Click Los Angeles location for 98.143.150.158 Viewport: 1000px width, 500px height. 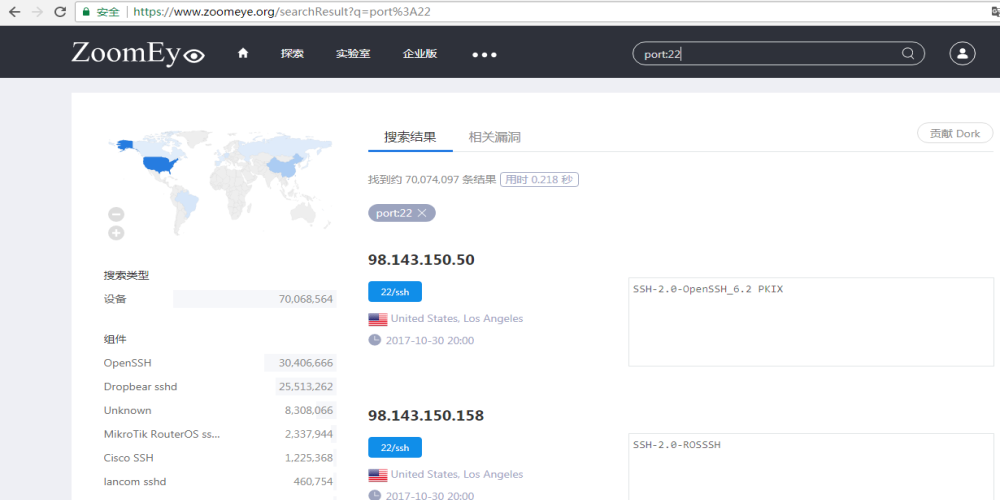[493, 474]
